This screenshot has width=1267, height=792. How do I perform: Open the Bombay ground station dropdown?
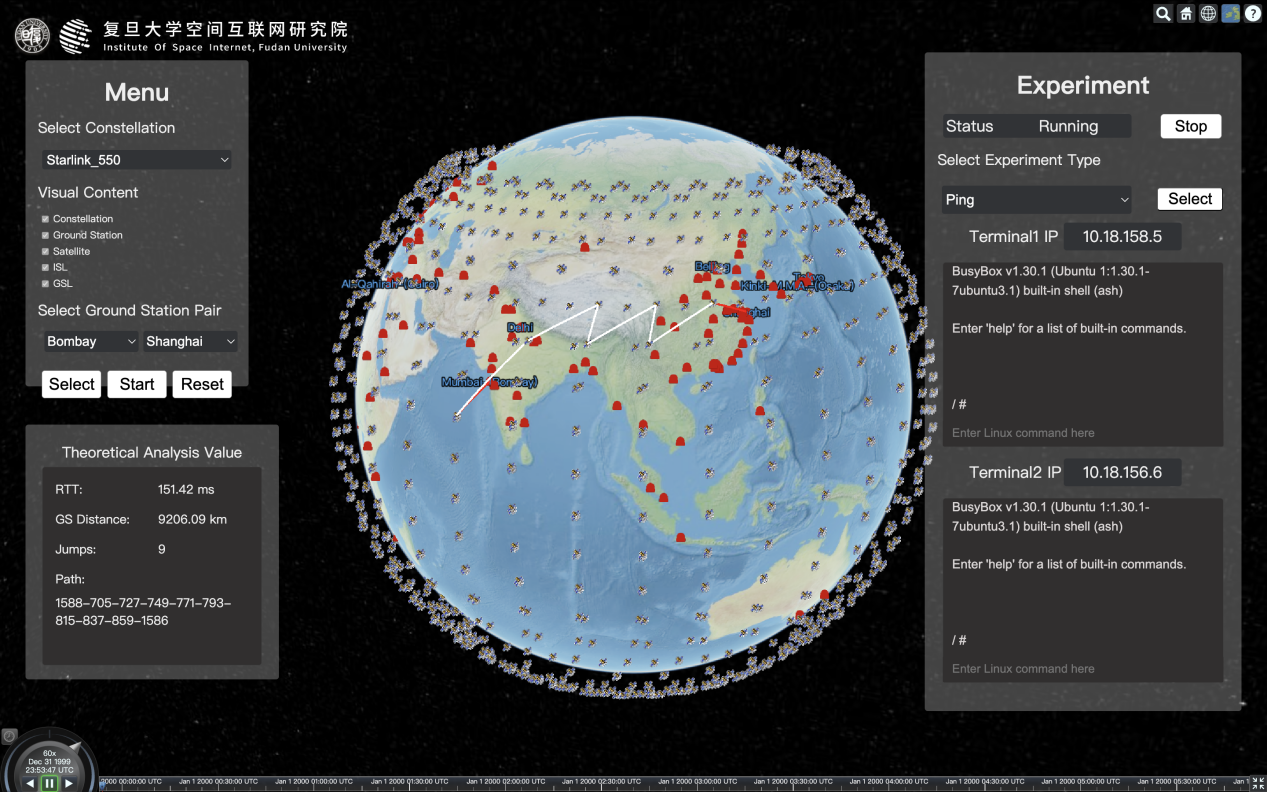[x=90, y=342]
